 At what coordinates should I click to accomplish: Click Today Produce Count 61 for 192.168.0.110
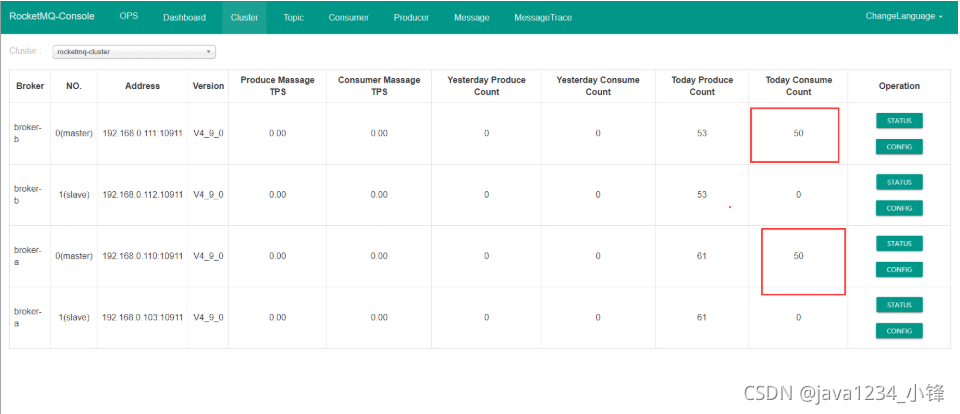click(702, 256)
